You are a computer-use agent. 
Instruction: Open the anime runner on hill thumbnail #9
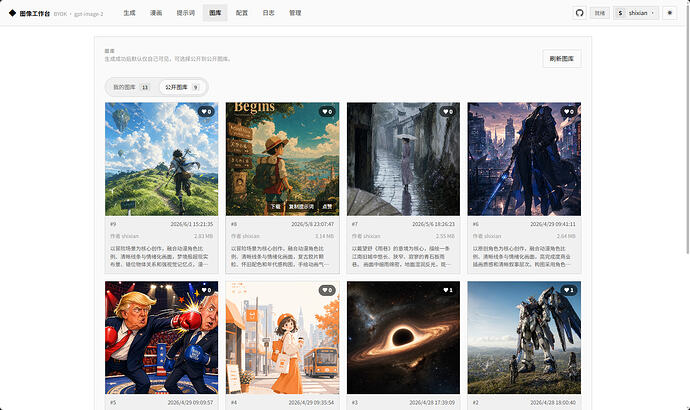(161, 159)
